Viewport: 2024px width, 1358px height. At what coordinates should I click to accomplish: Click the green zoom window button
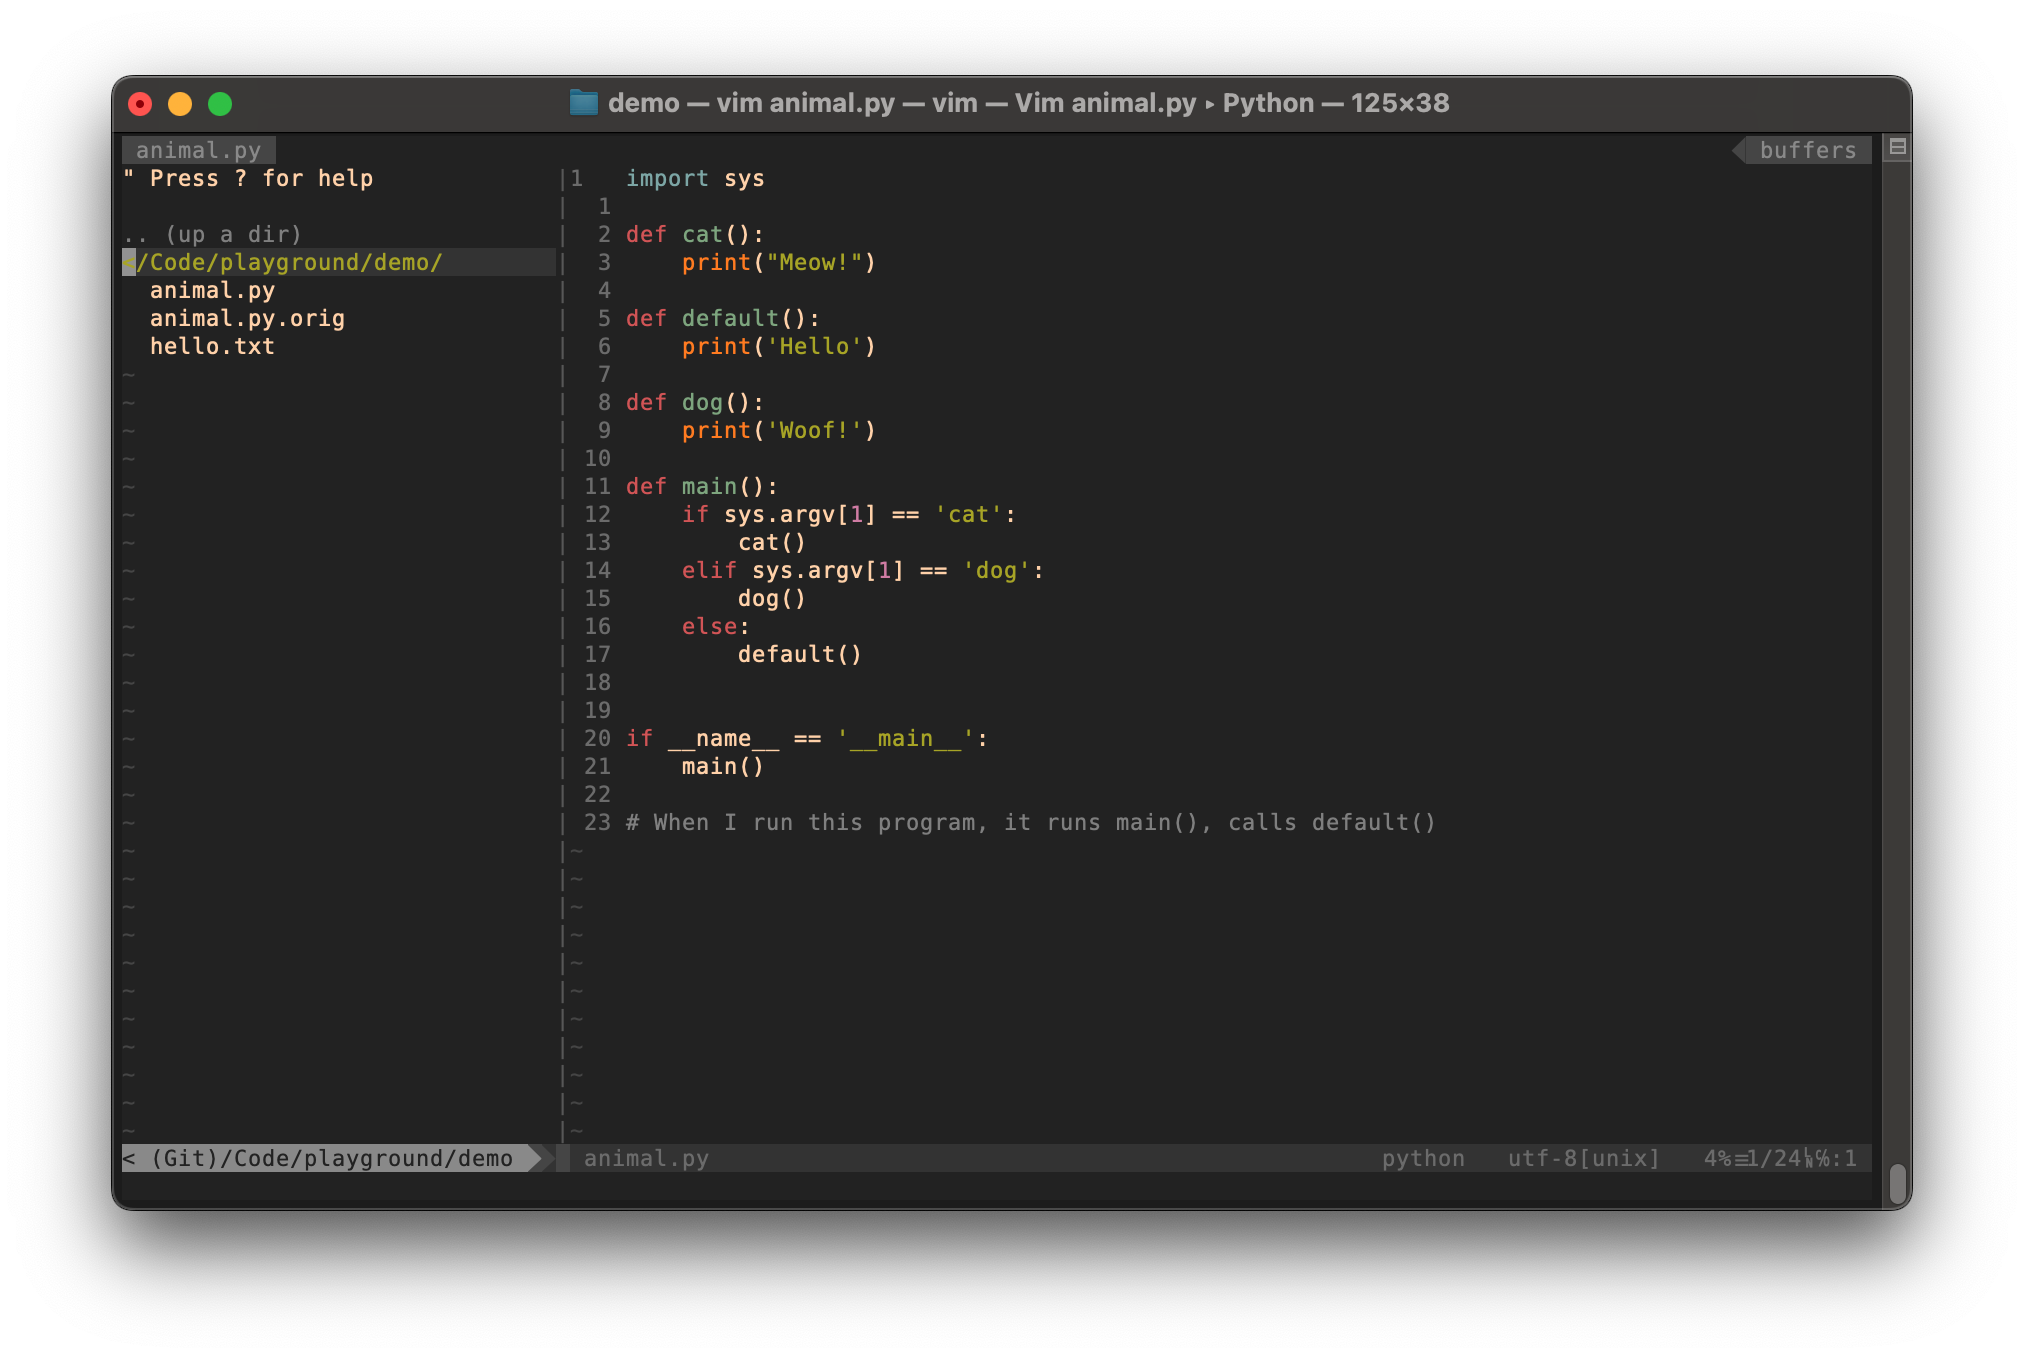[220, 103]
